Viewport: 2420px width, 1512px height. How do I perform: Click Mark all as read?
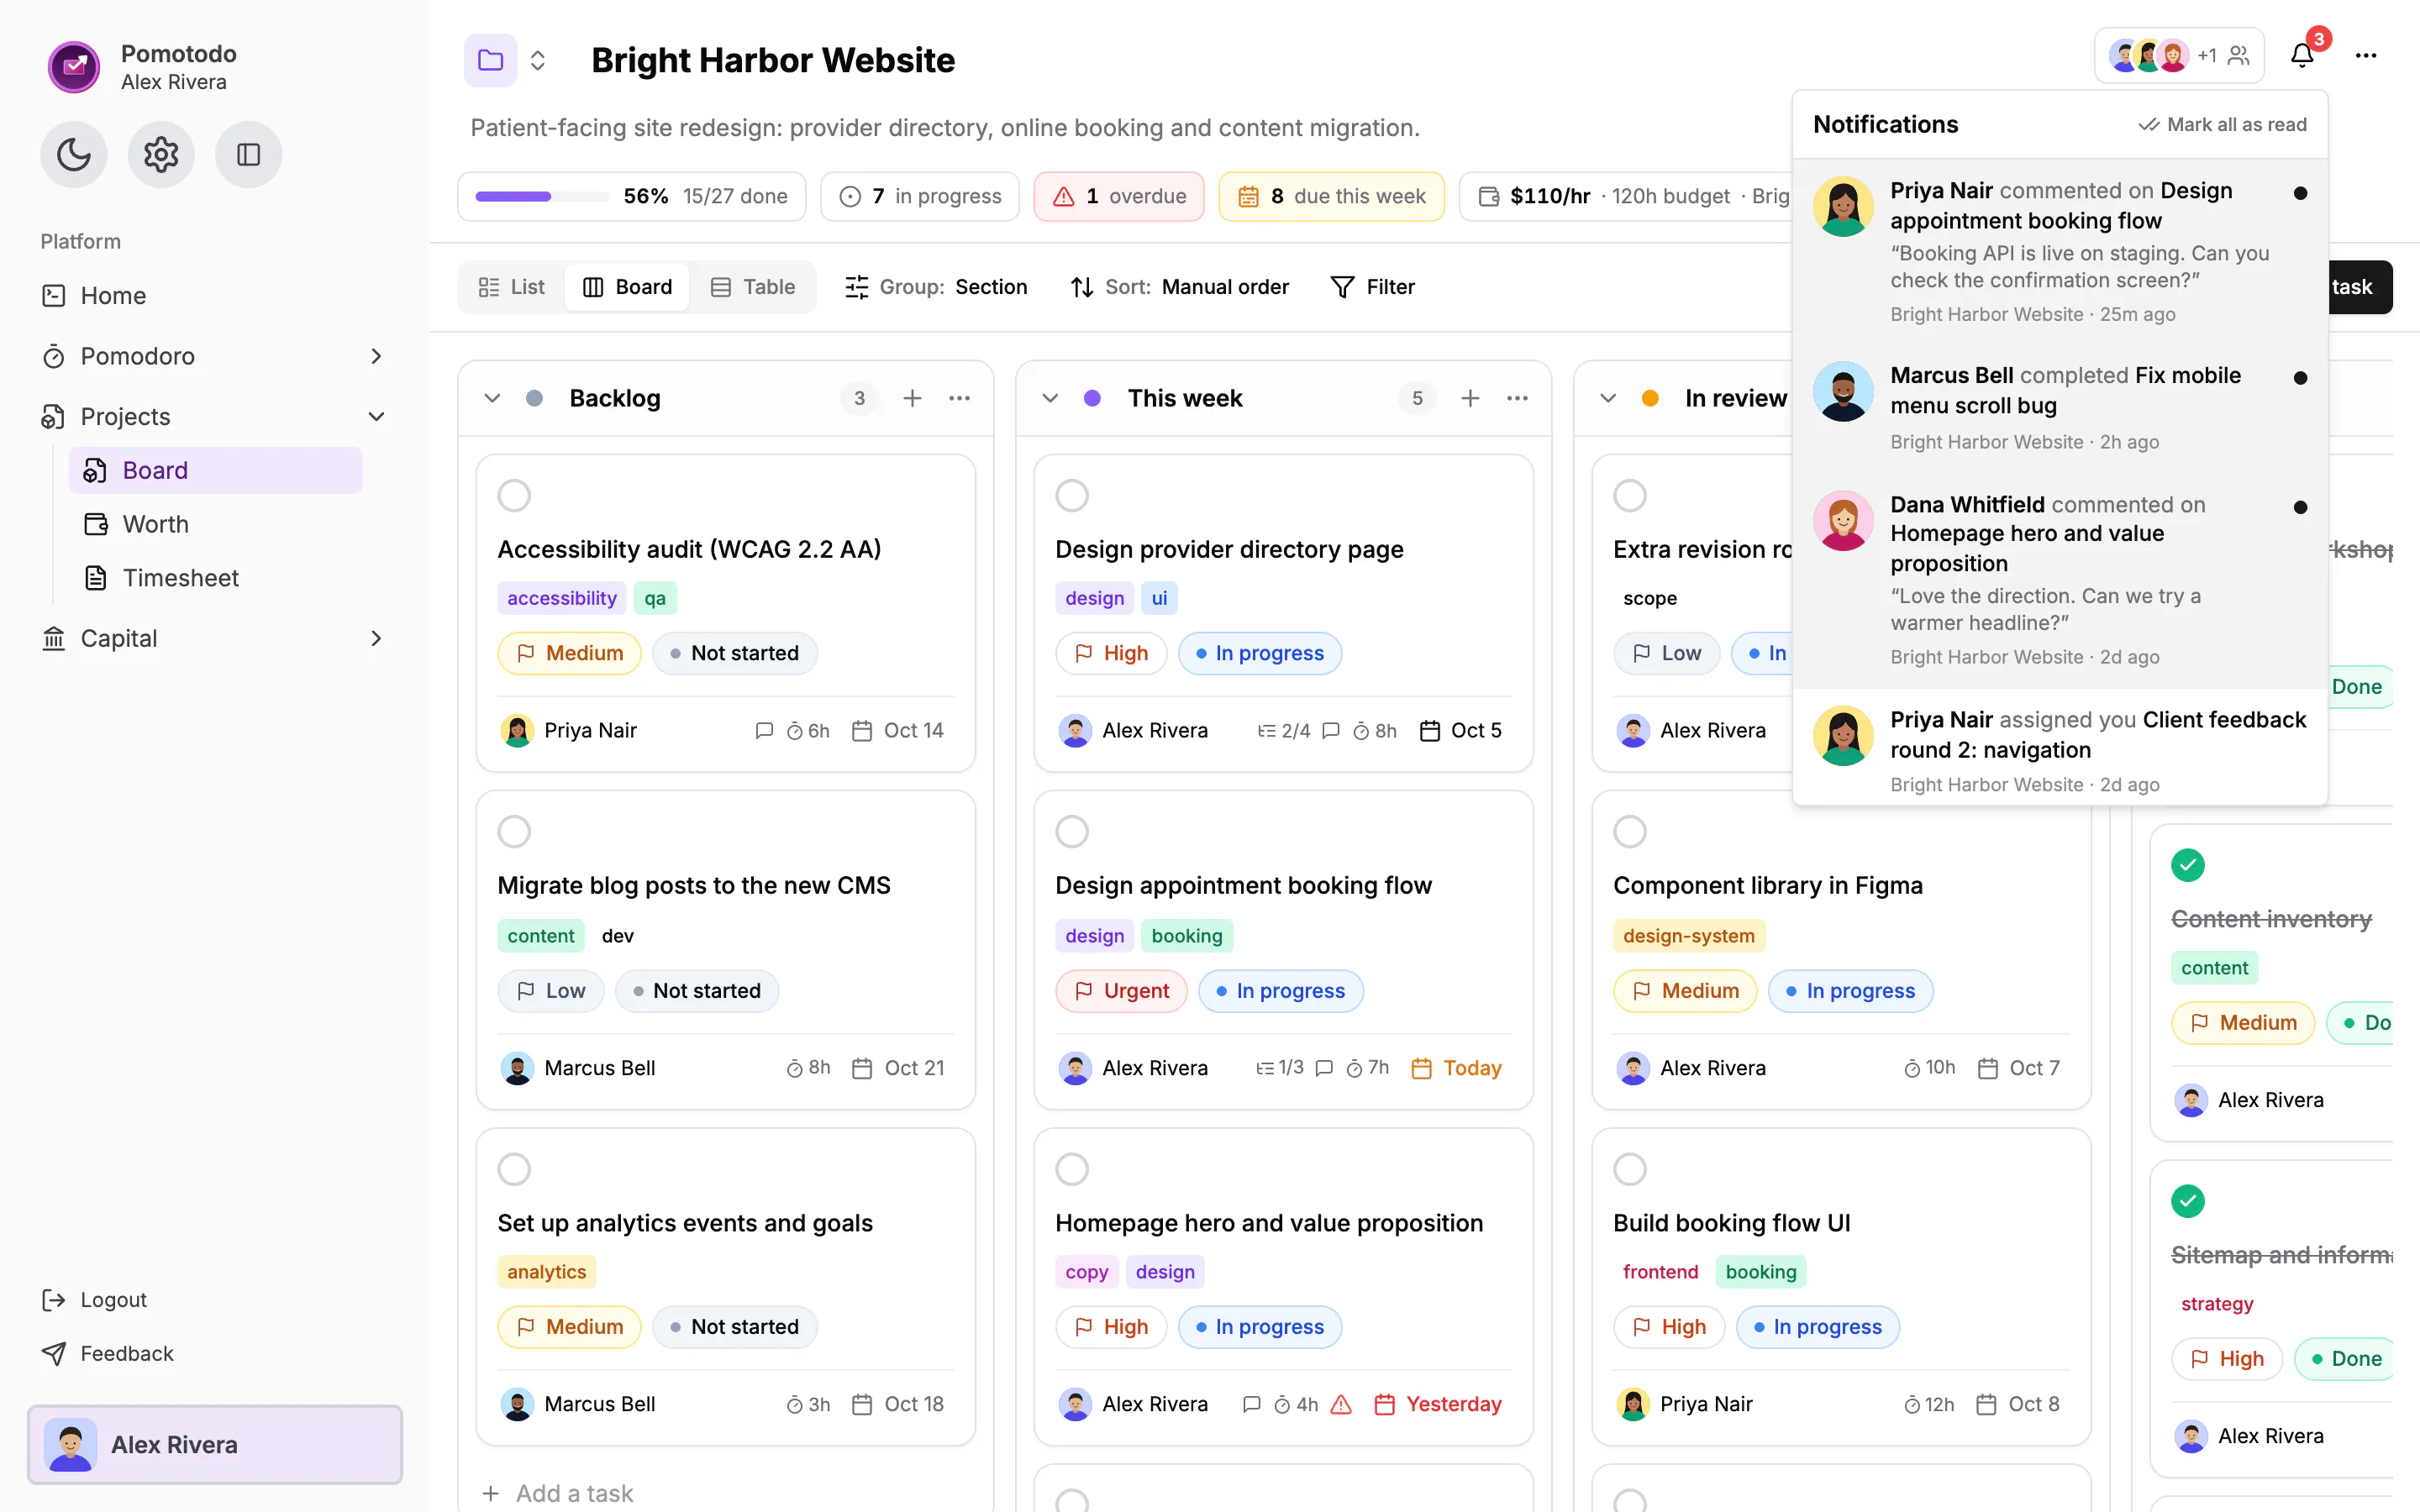click(x=2222, y=124)
